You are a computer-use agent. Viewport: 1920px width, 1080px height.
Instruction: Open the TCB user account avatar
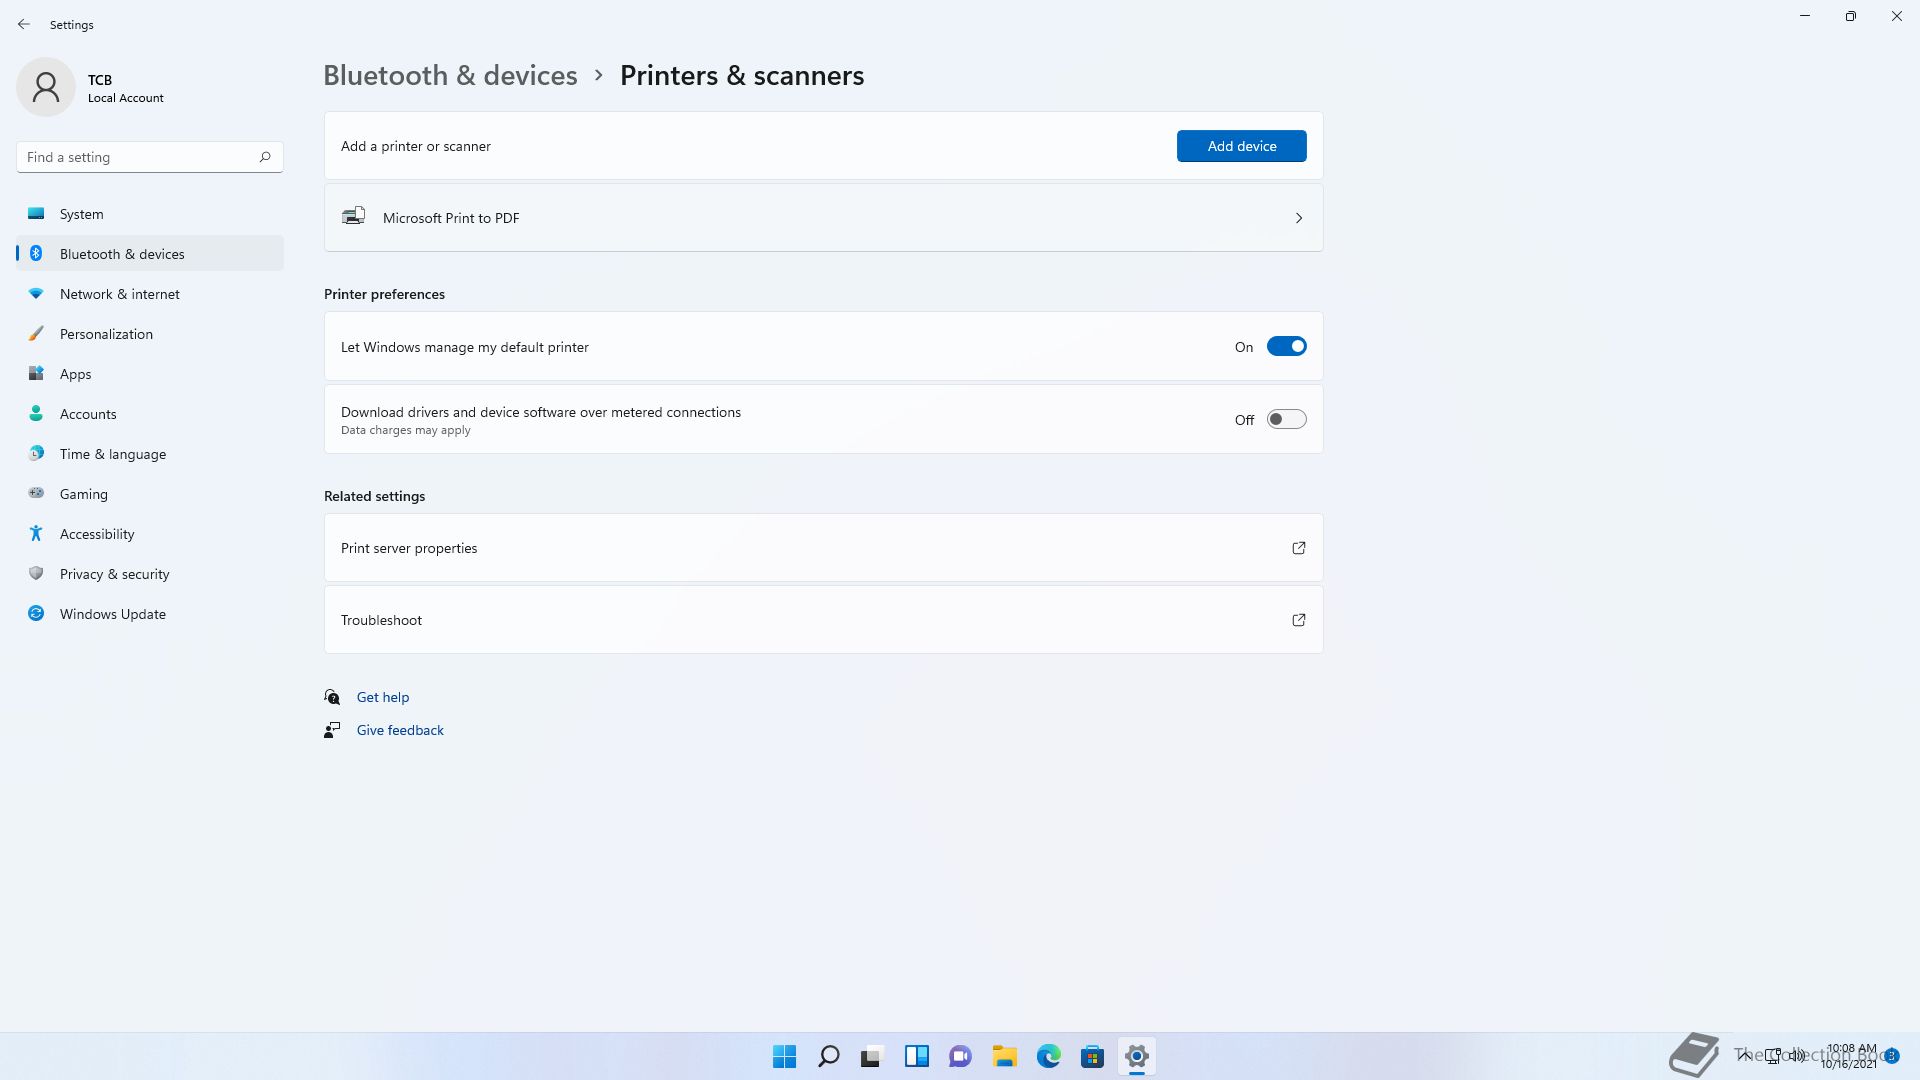click(x=46, y=87)
